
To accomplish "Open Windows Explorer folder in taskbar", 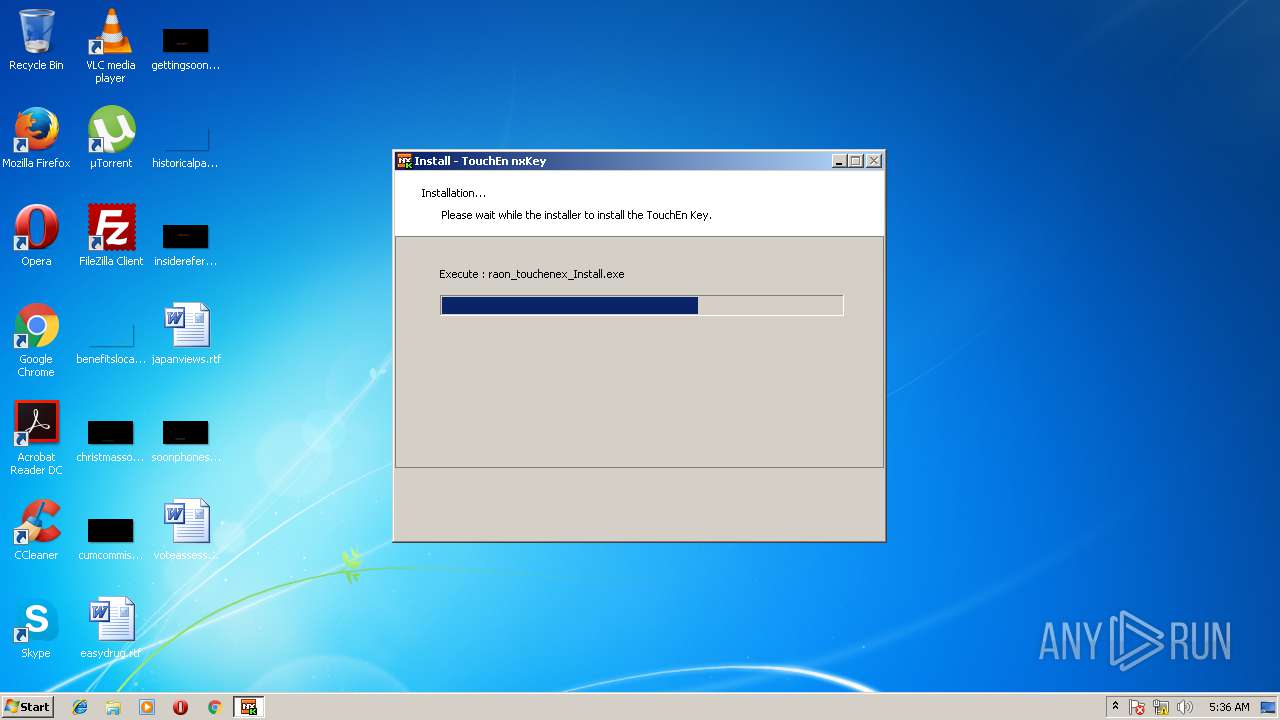I will [113, 707].
